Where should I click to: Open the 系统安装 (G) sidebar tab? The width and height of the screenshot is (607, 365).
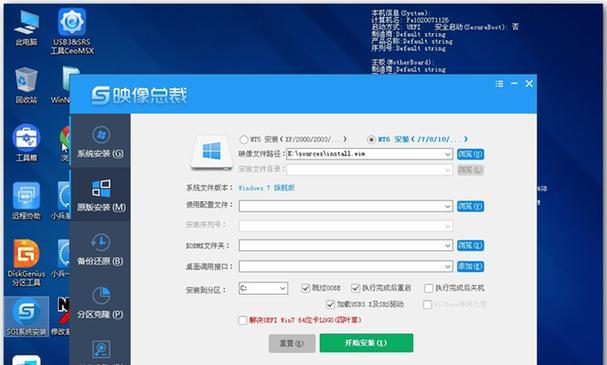[100, 141]
